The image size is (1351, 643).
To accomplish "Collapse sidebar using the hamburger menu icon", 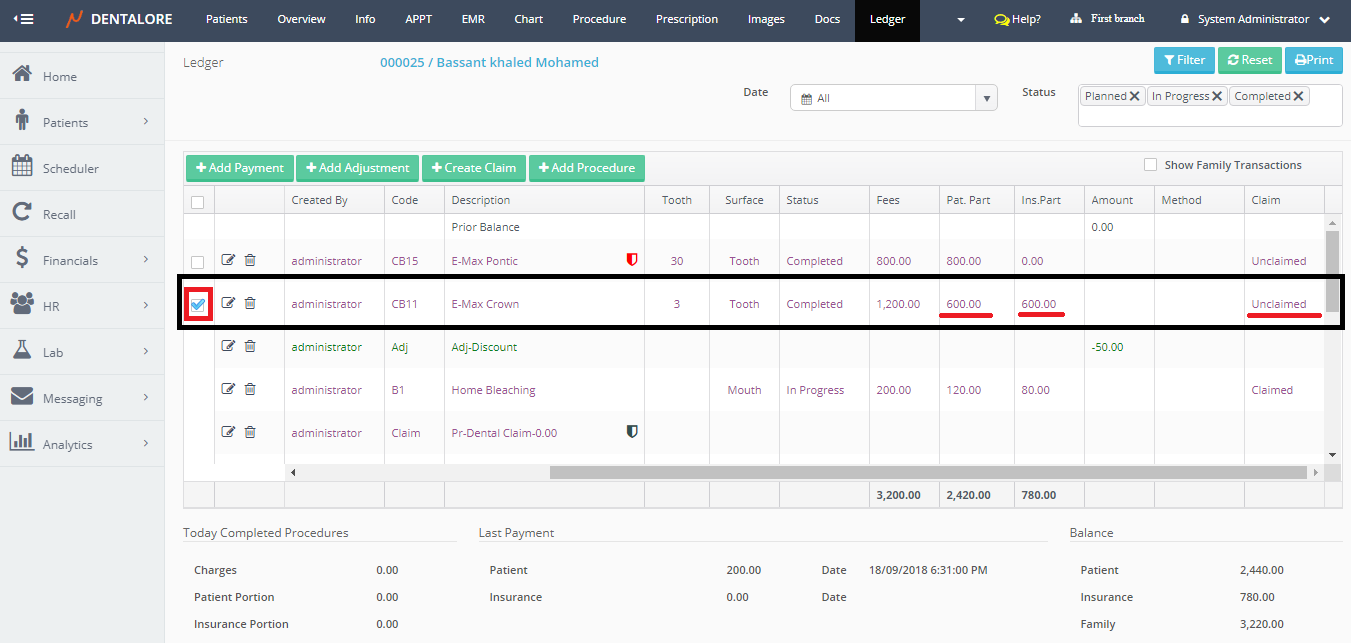I will [x=22, y=19].
